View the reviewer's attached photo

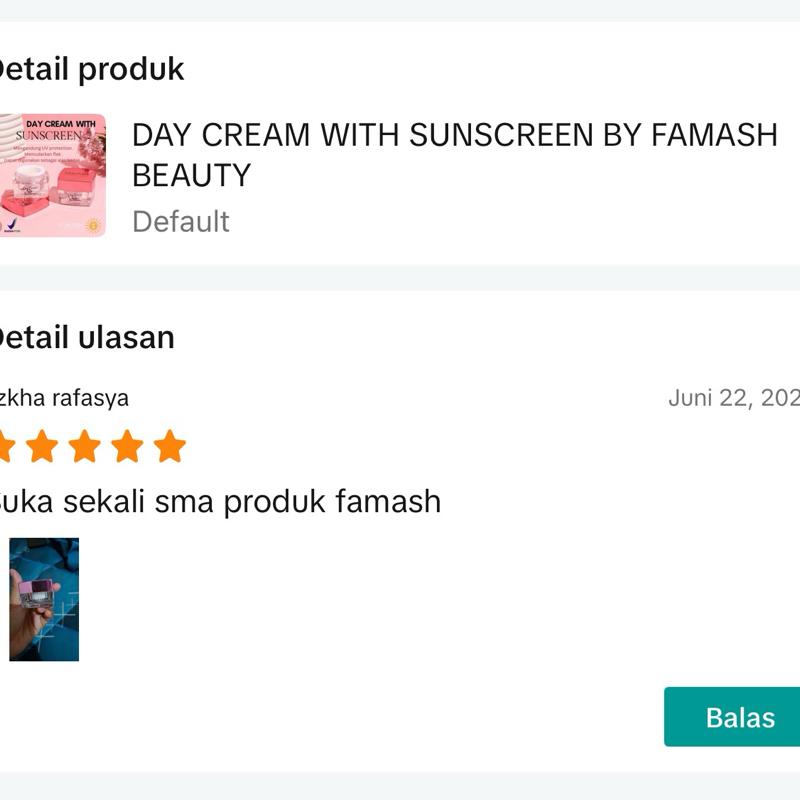43,599
